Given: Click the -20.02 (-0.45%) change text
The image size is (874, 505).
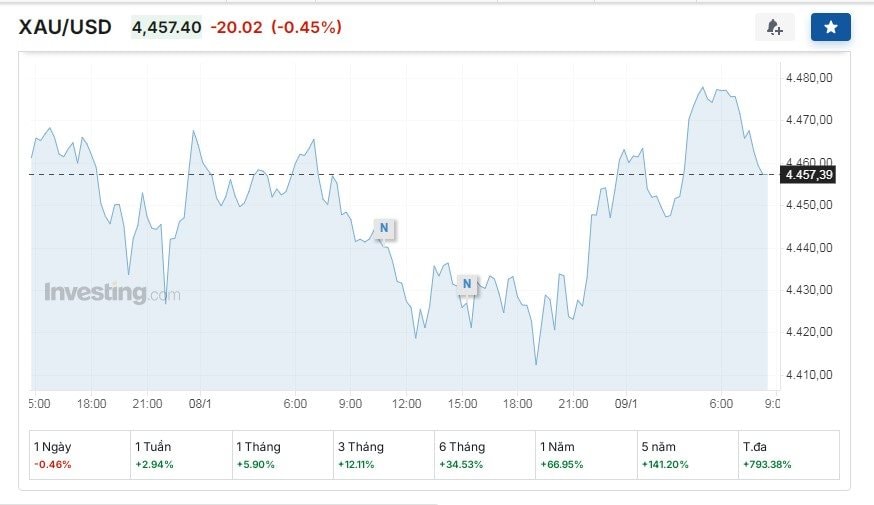Looking at the screenshot, I should (x=276, y=27).
